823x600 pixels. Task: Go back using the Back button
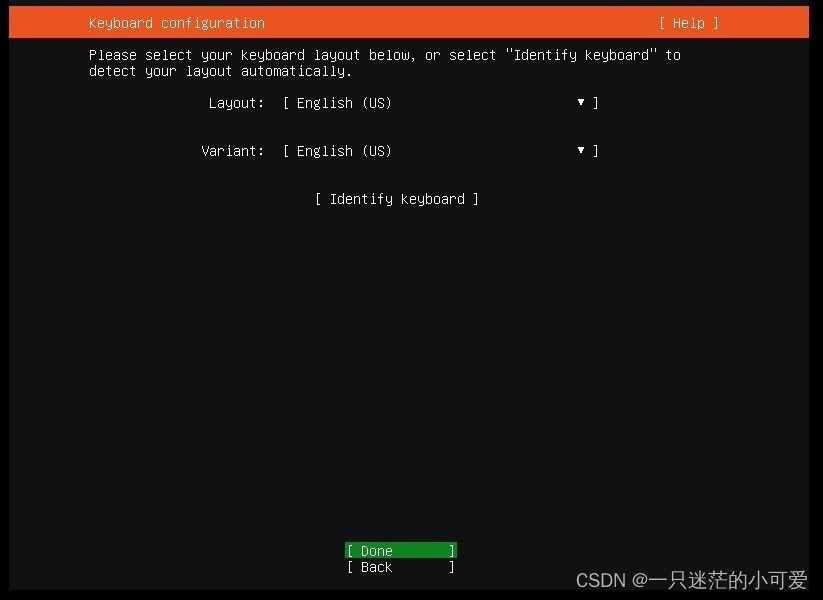pyautogui.click(x=400, y=567)
